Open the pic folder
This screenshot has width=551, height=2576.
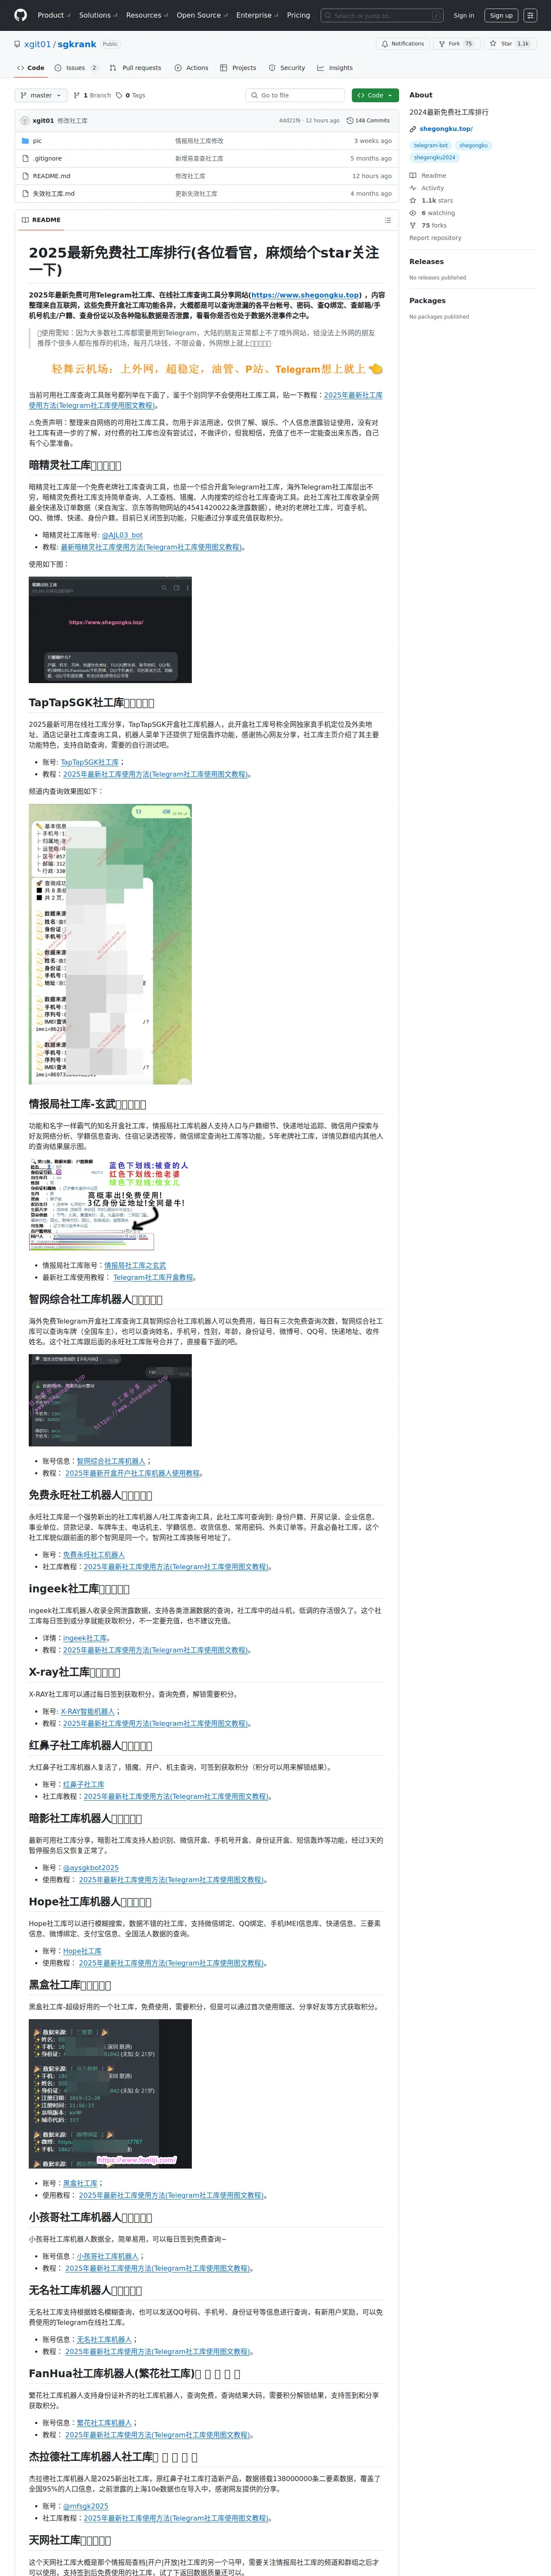pos(37,141)
